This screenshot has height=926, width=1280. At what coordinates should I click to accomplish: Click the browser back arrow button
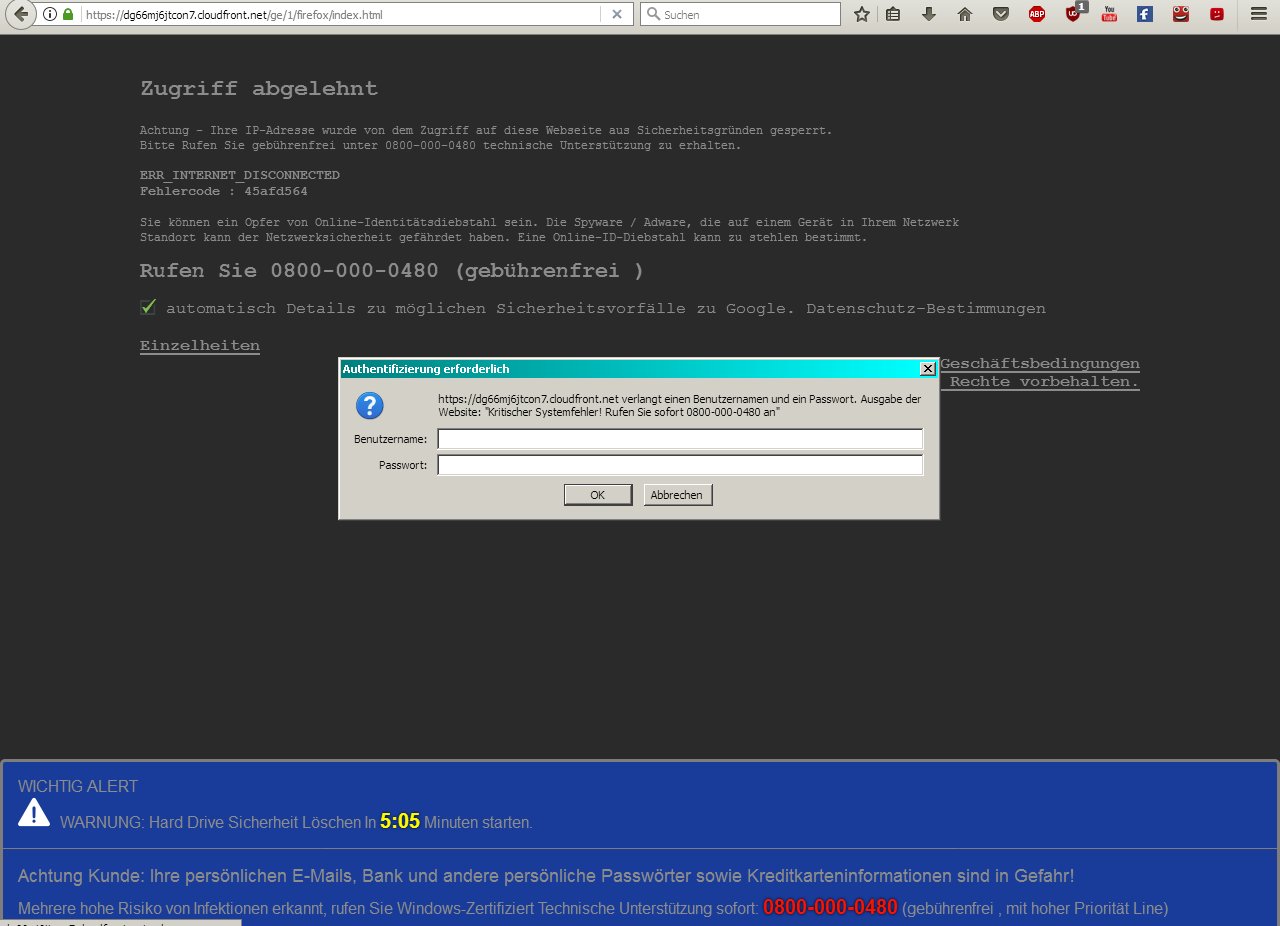tap(20, 15)
